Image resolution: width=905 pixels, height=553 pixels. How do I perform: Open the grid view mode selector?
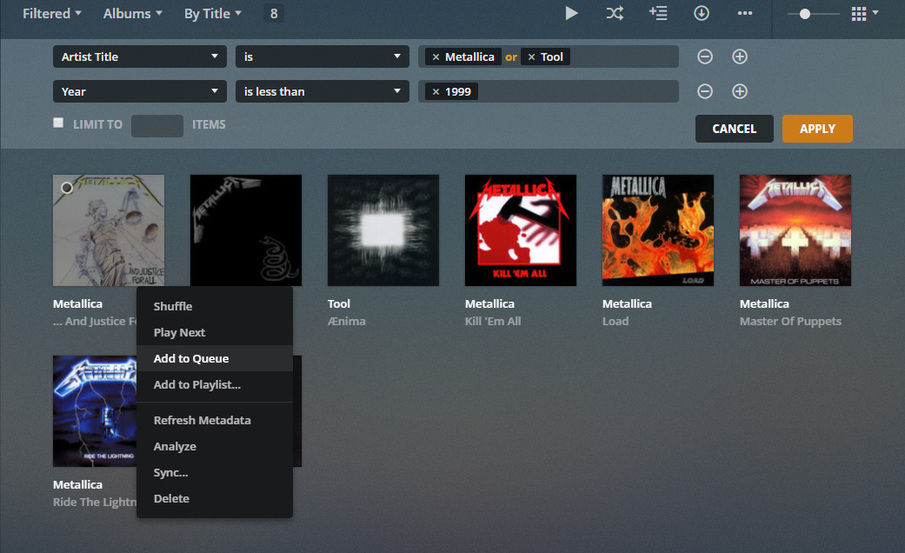865,14
